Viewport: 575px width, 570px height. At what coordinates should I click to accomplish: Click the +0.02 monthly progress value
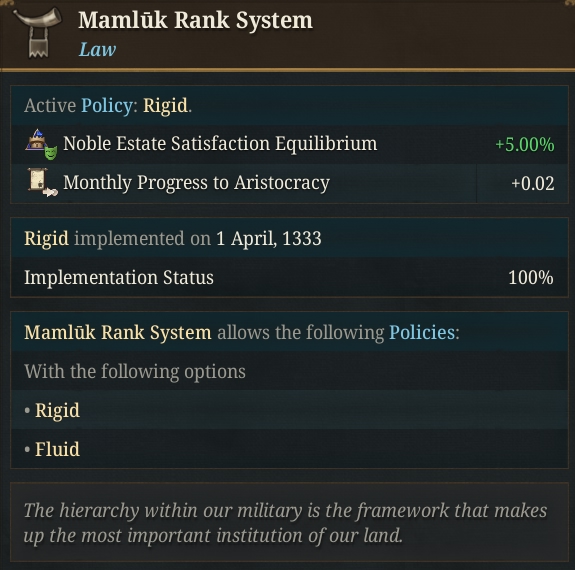[x=533, y=183]
